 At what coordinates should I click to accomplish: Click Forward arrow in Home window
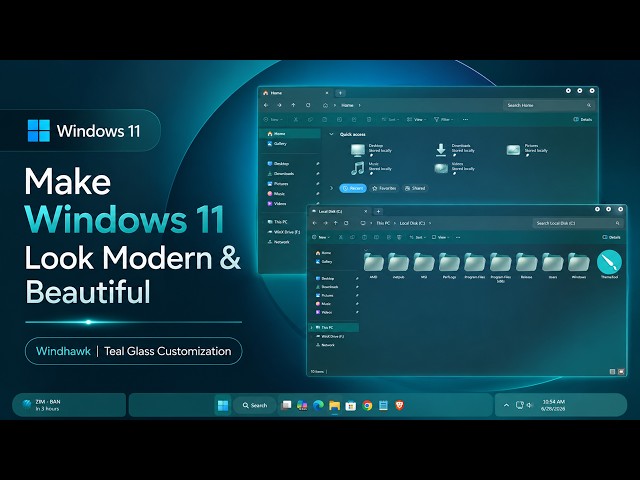(x=280, y=105)
